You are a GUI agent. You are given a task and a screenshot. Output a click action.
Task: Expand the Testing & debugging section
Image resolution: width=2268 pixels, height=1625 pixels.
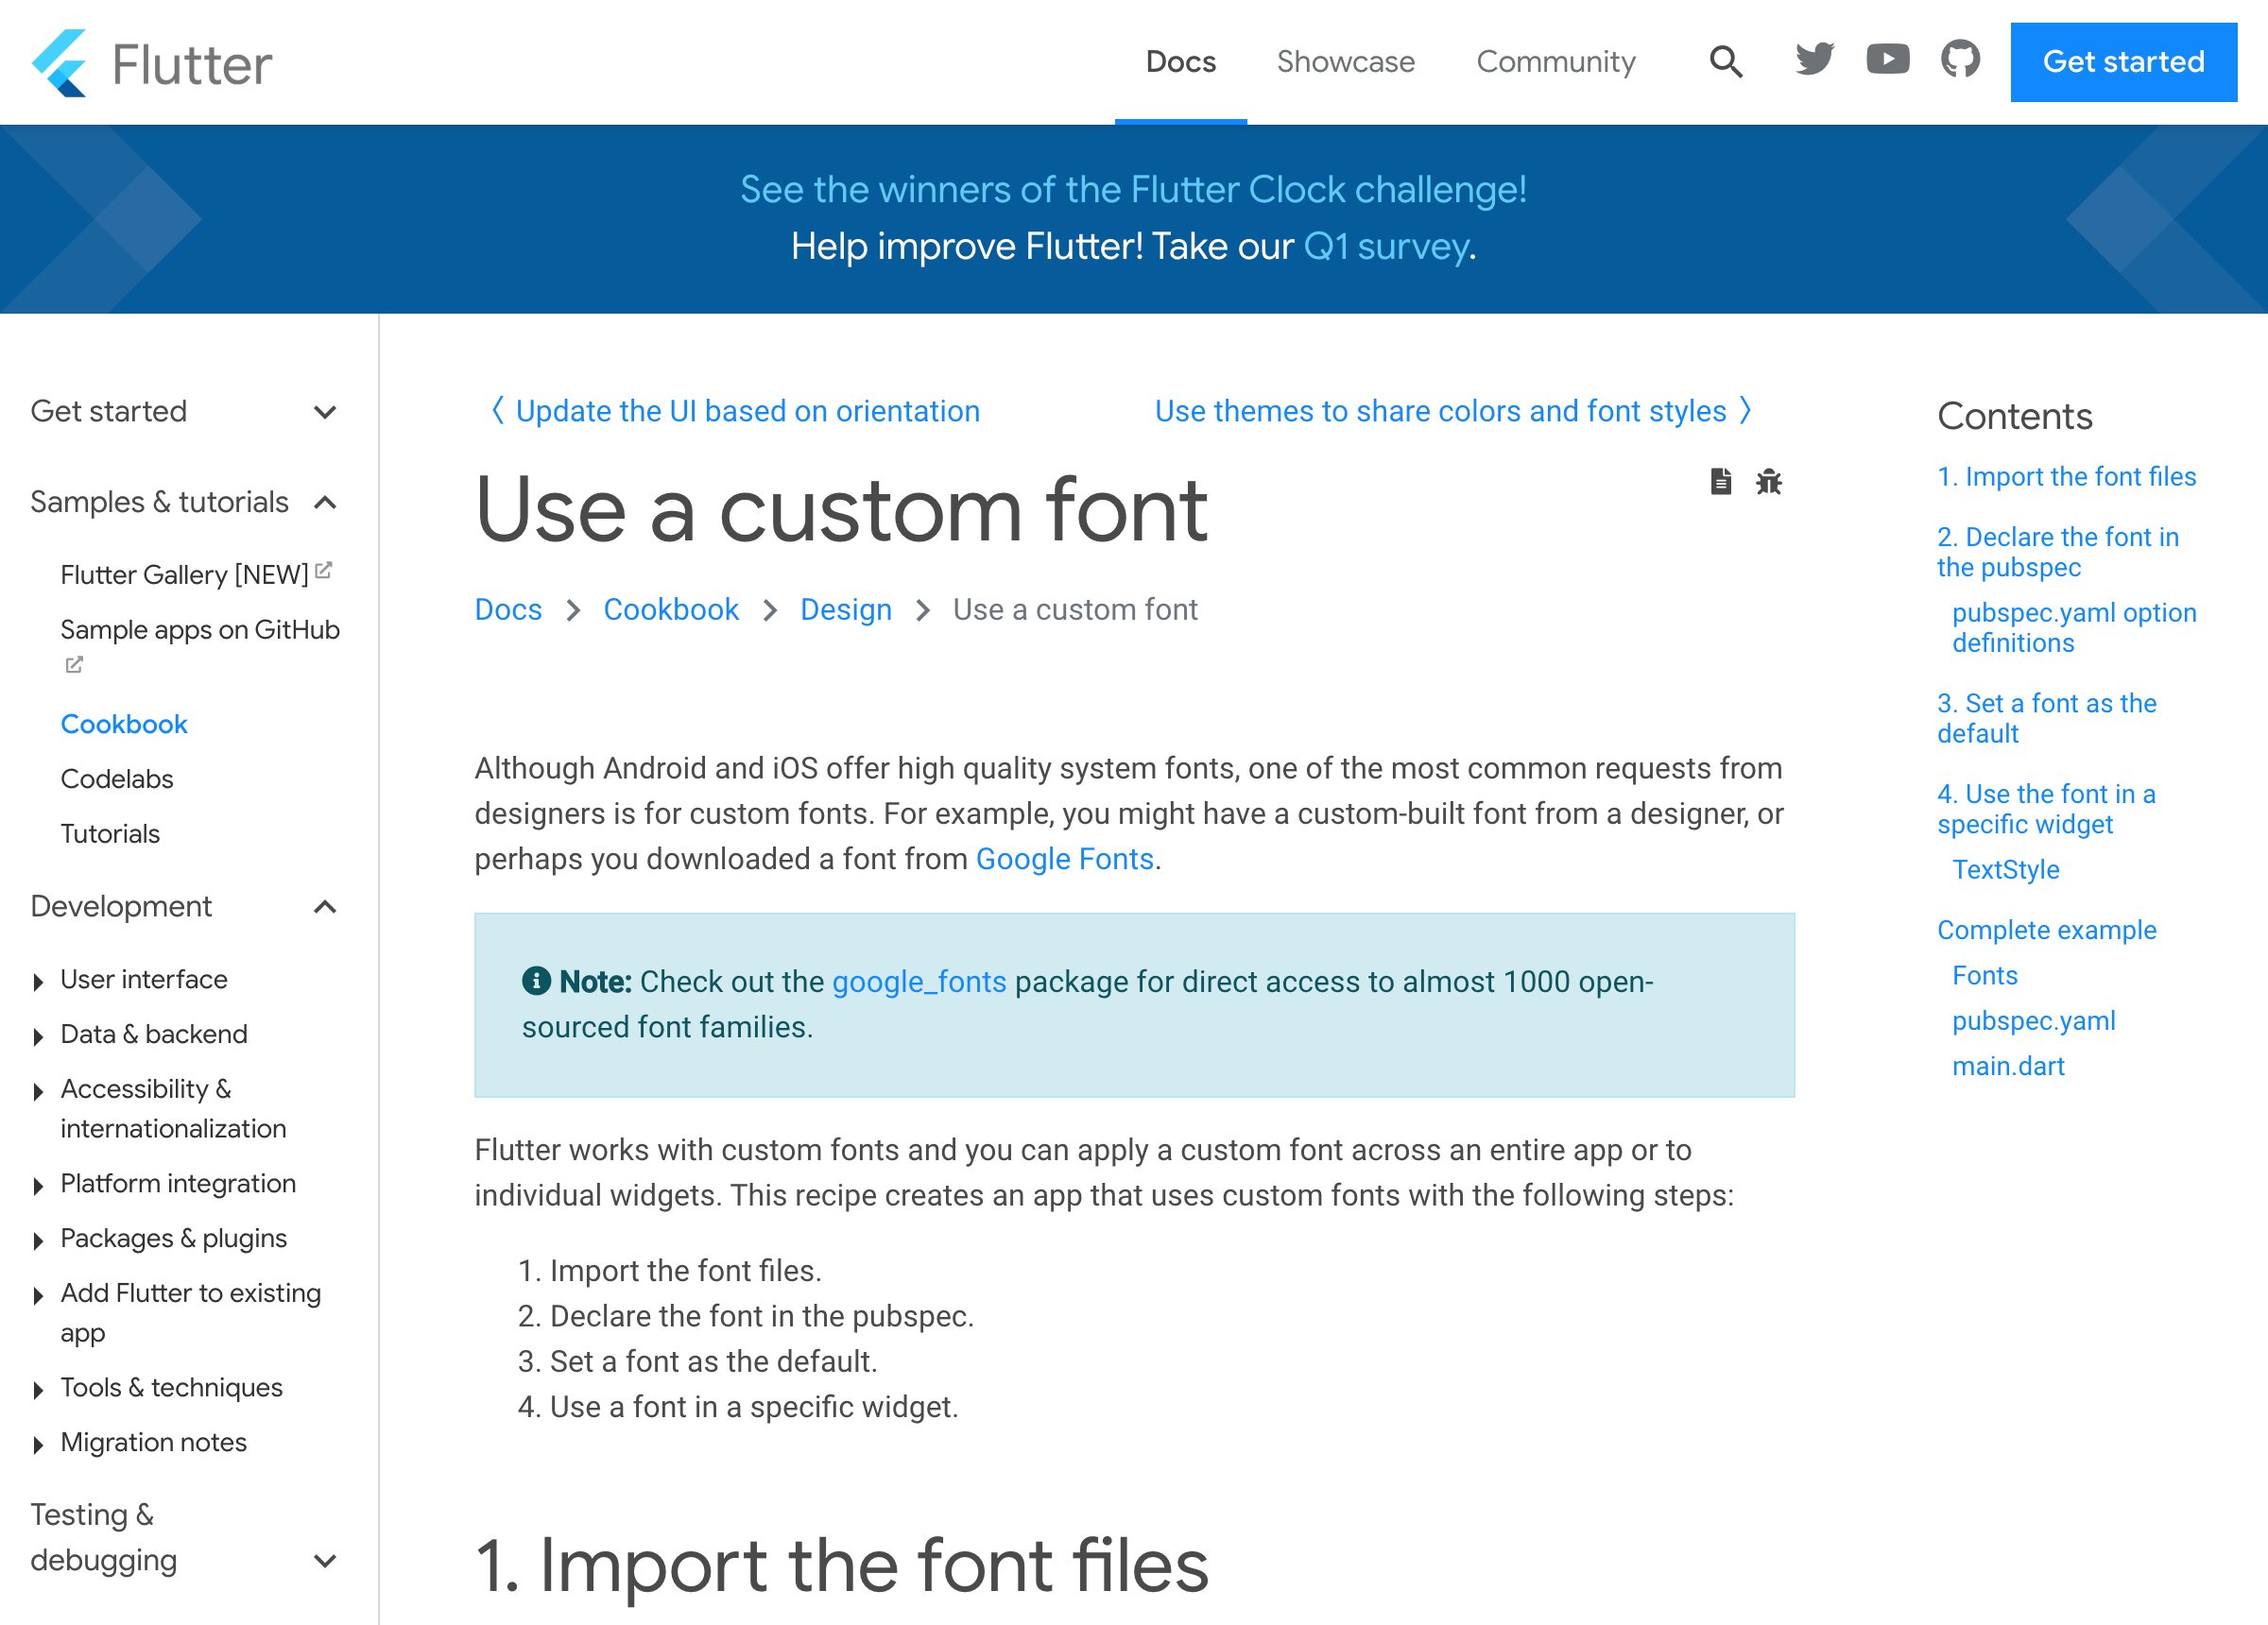click(324, 1560)
